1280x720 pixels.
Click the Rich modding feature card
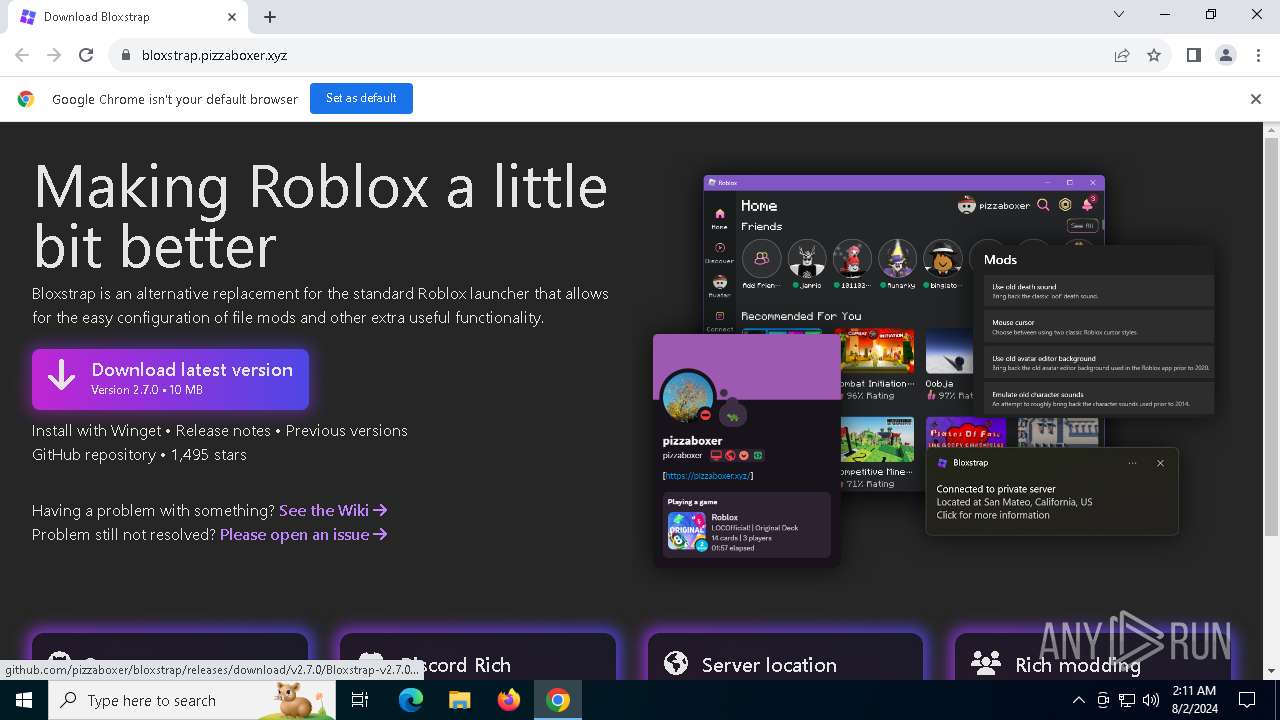tap(1092, 657)
